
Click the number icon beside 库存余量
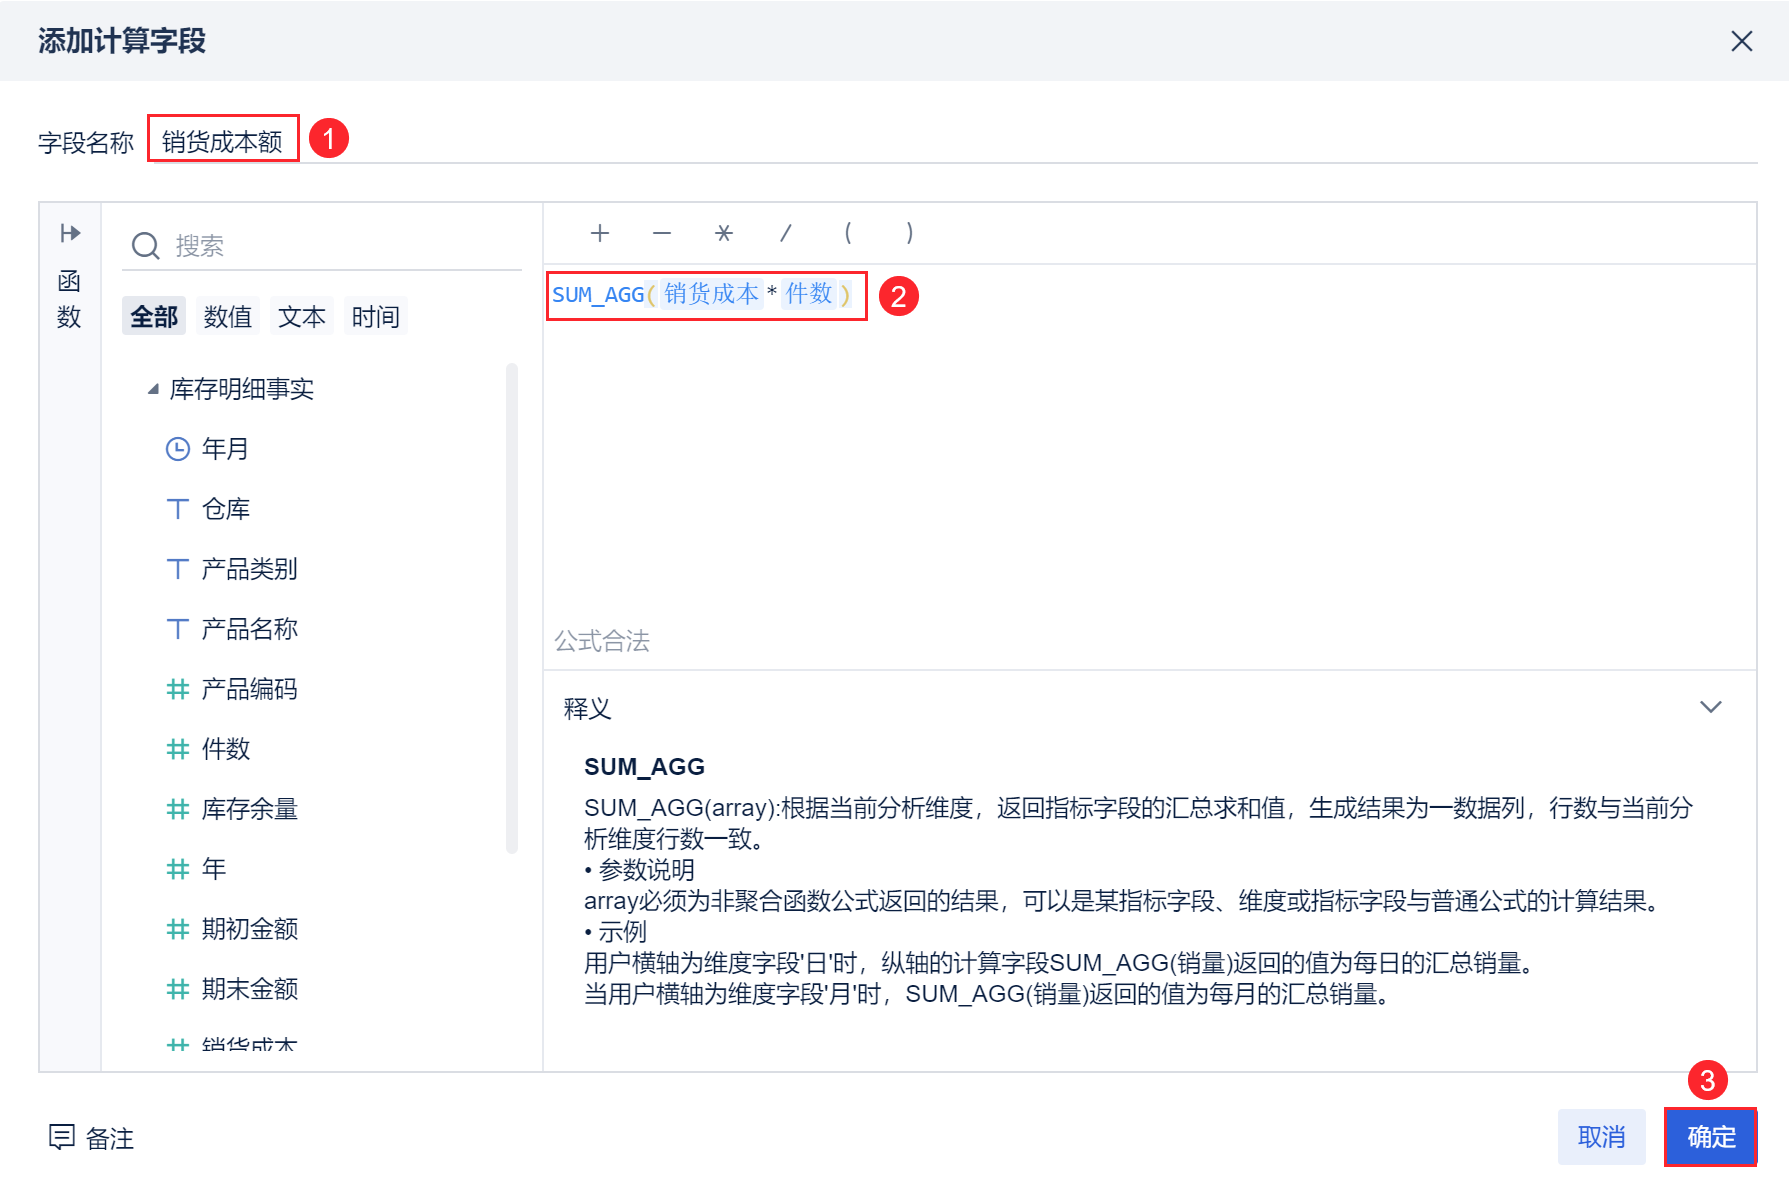tap(178, 809)
